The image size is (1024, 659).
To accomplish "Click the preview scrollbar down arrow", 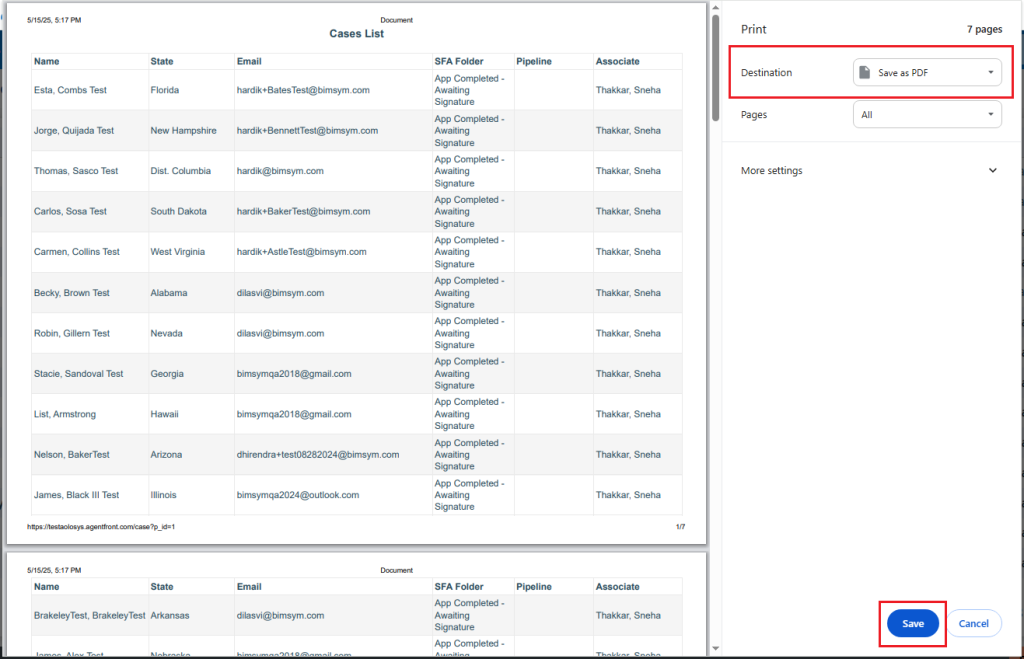I will pos(715,650).
